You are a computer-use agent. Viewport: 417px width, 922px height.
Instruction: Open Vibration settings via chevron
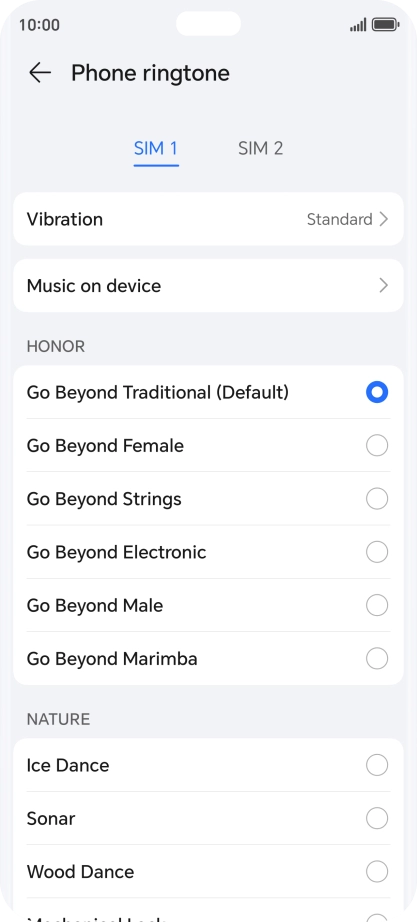pyautogui.click(x=383, y=219)
